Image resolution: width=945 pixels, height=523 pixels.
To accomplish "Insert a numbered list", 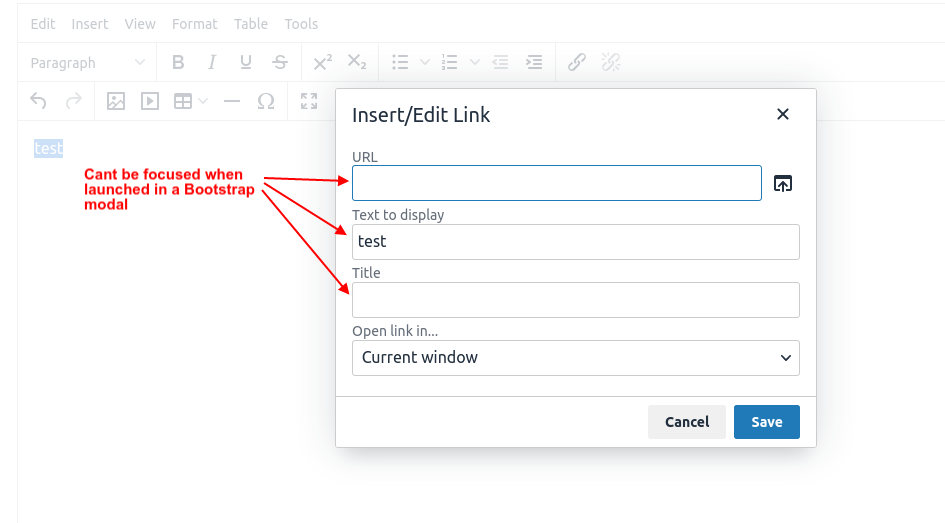I will pos(450,62).
